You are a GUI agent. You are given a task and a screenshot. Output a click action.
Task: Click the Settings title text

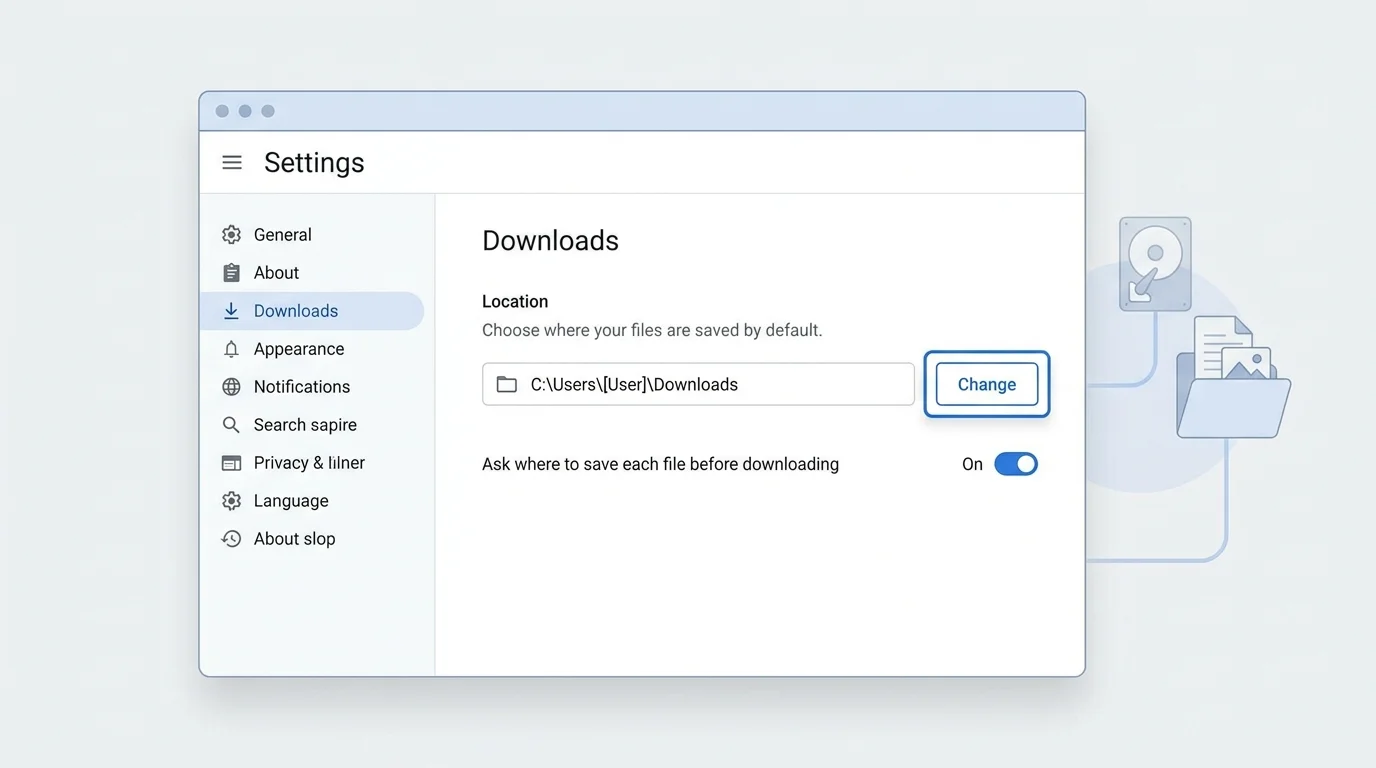[x=314, y=163]
